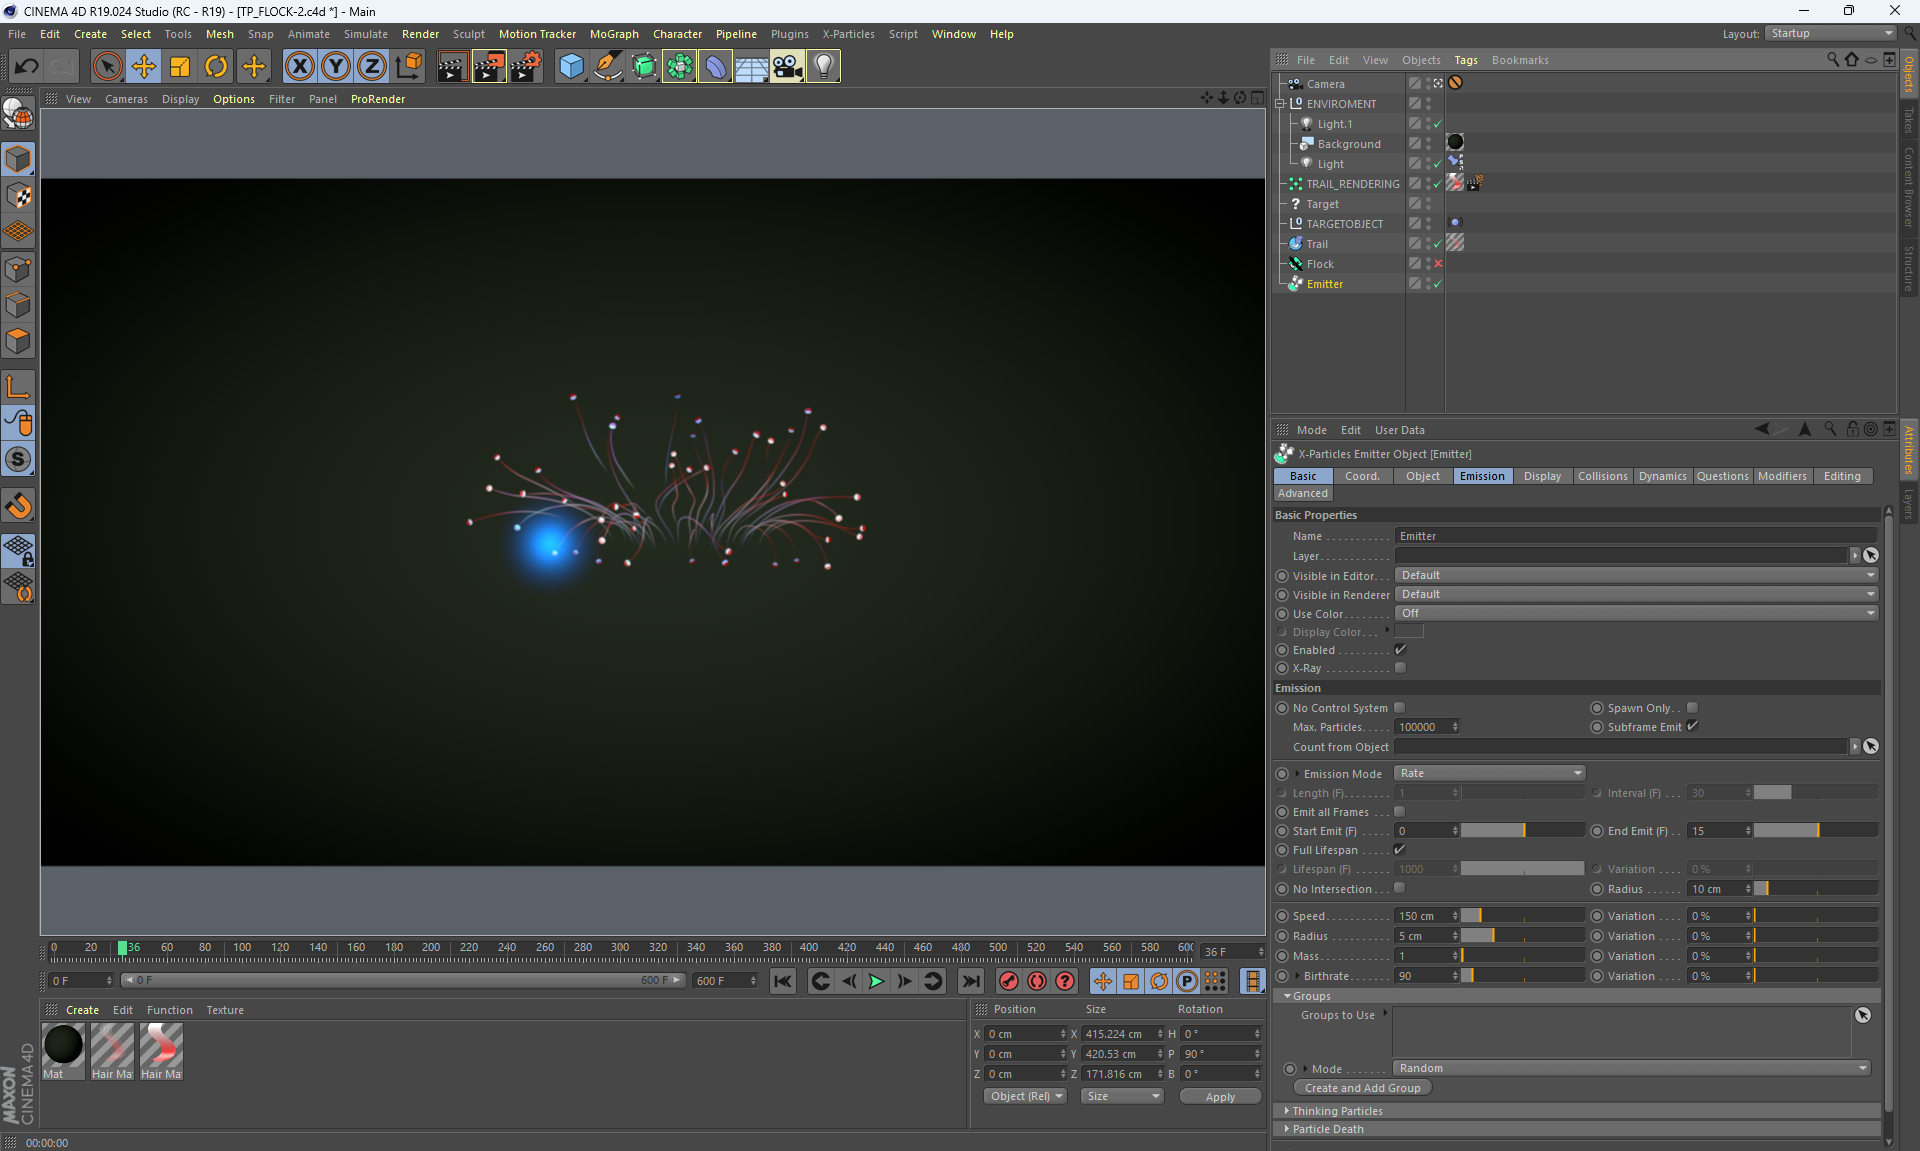Click the Undo arrow icon
1920x1151 pixels.
tap(27, 67)
